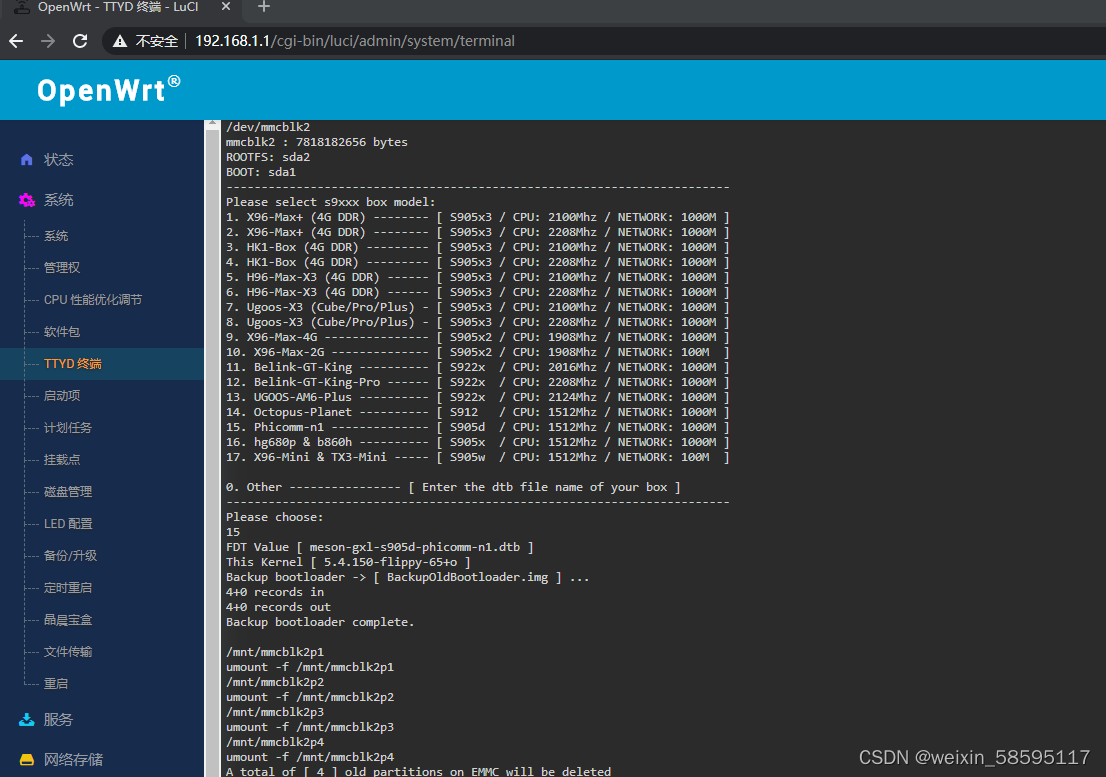Click the 'Please choose:' prompt line

pyautogui.click(x=274, y=517)
